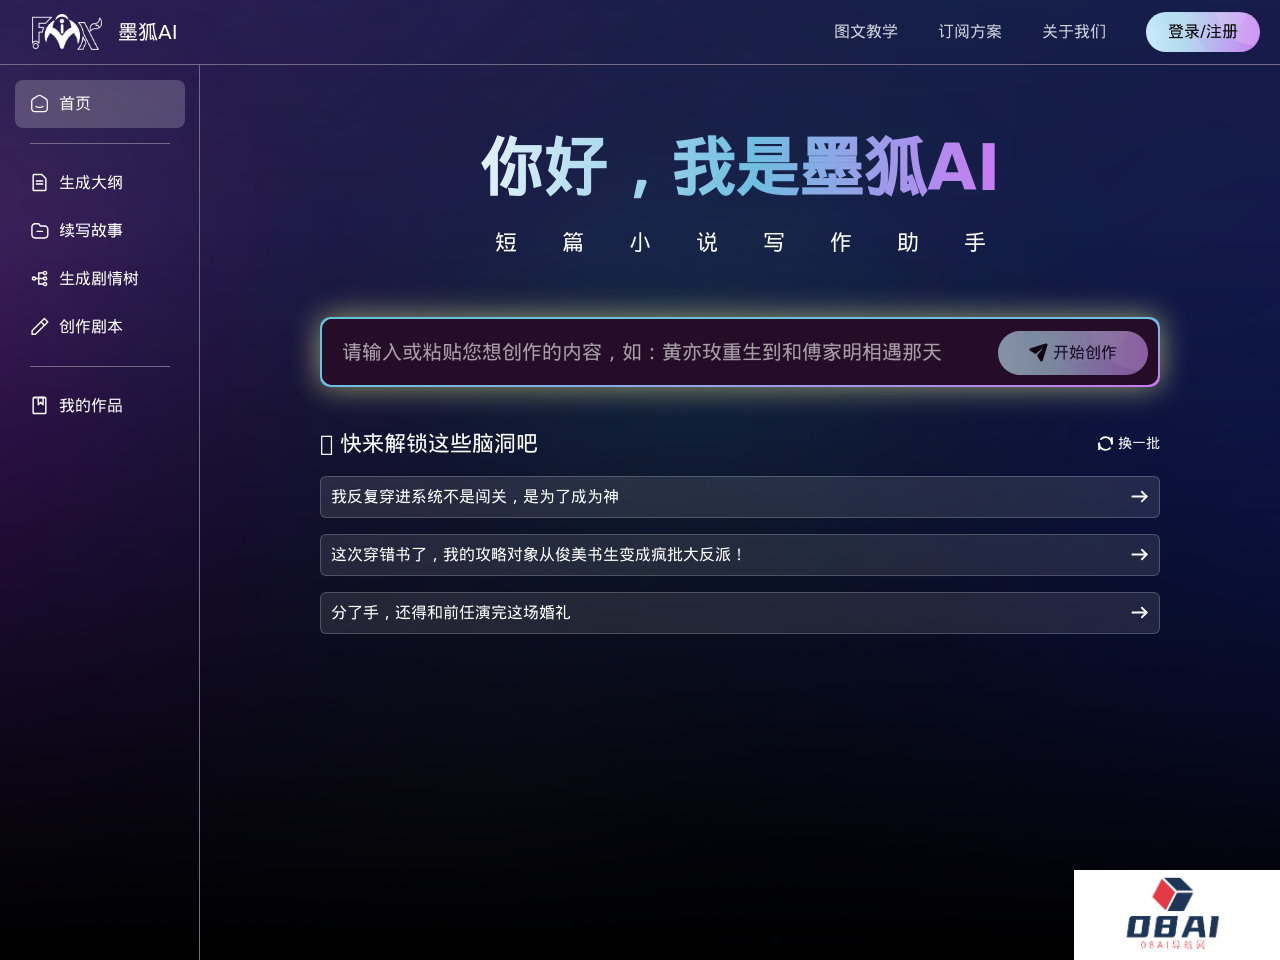Open the 图文教学 menu item
Screen dimensions: 1280x960
(x=865, y=32)
